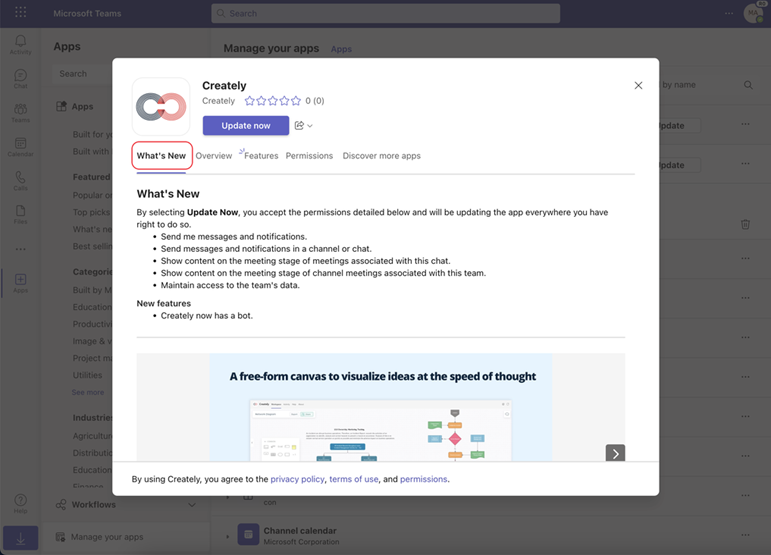The width and height of the screenshot is (771, 555).
Task: Open Files in the left rail
Action: (x=20, y=214)
